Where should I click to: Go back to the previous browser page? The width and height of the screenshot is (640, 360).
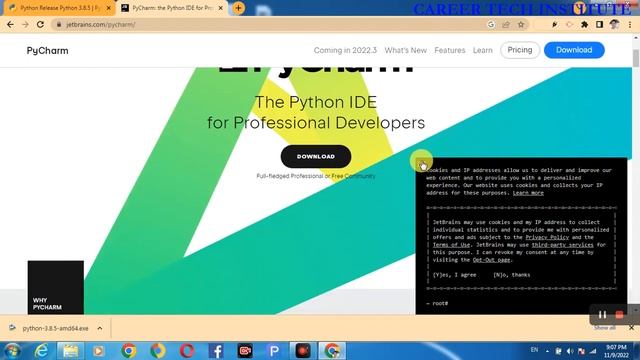pos(10,24)
